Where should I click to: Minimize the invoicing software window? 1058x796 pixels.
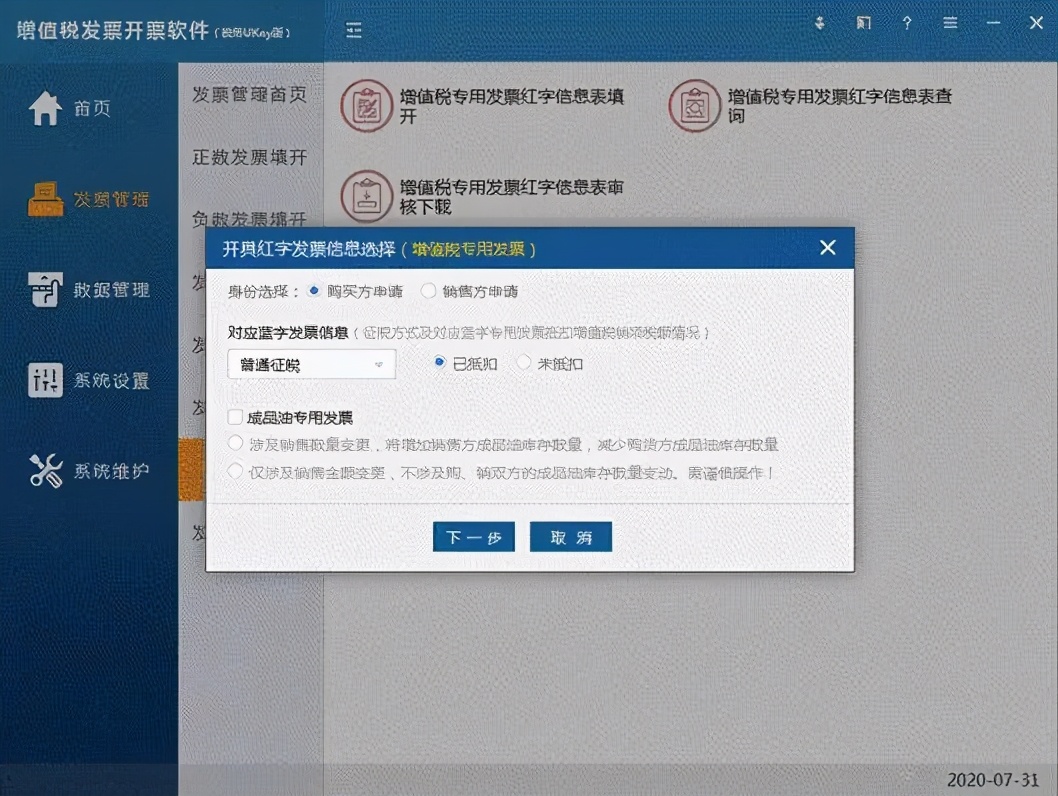993,24
